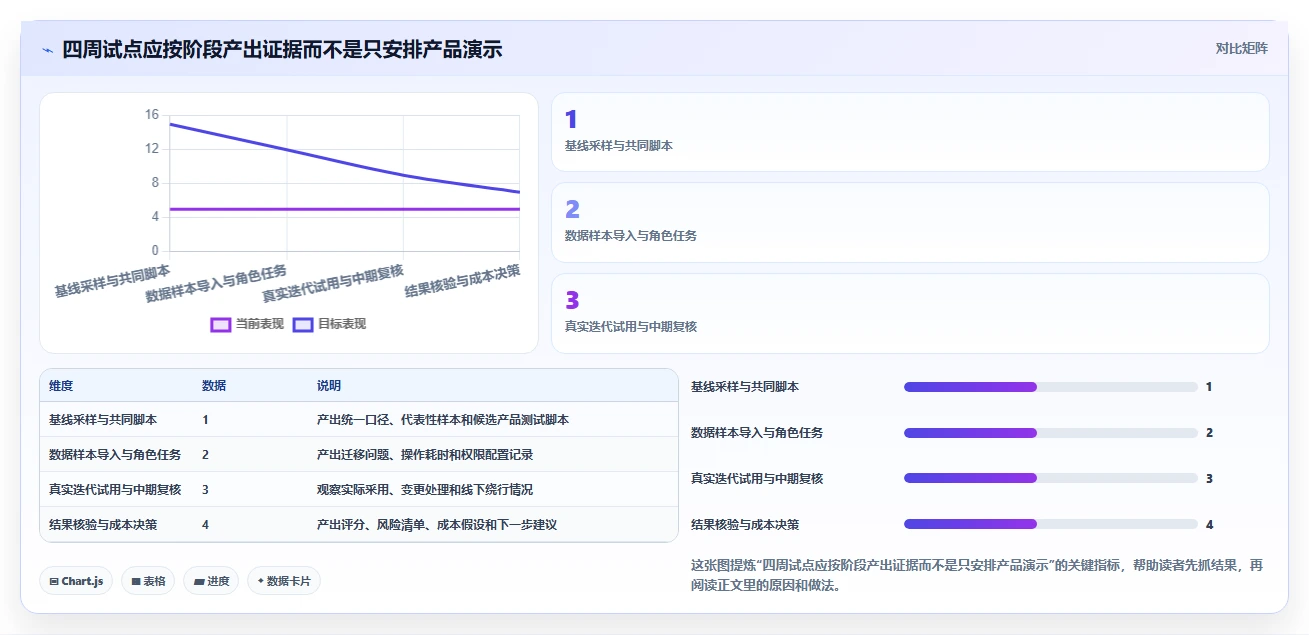Click description 产出迁移问题、操作耗时和权限配置记录
This screenshot has width=1309, height=635.
(x=425, y=455)
